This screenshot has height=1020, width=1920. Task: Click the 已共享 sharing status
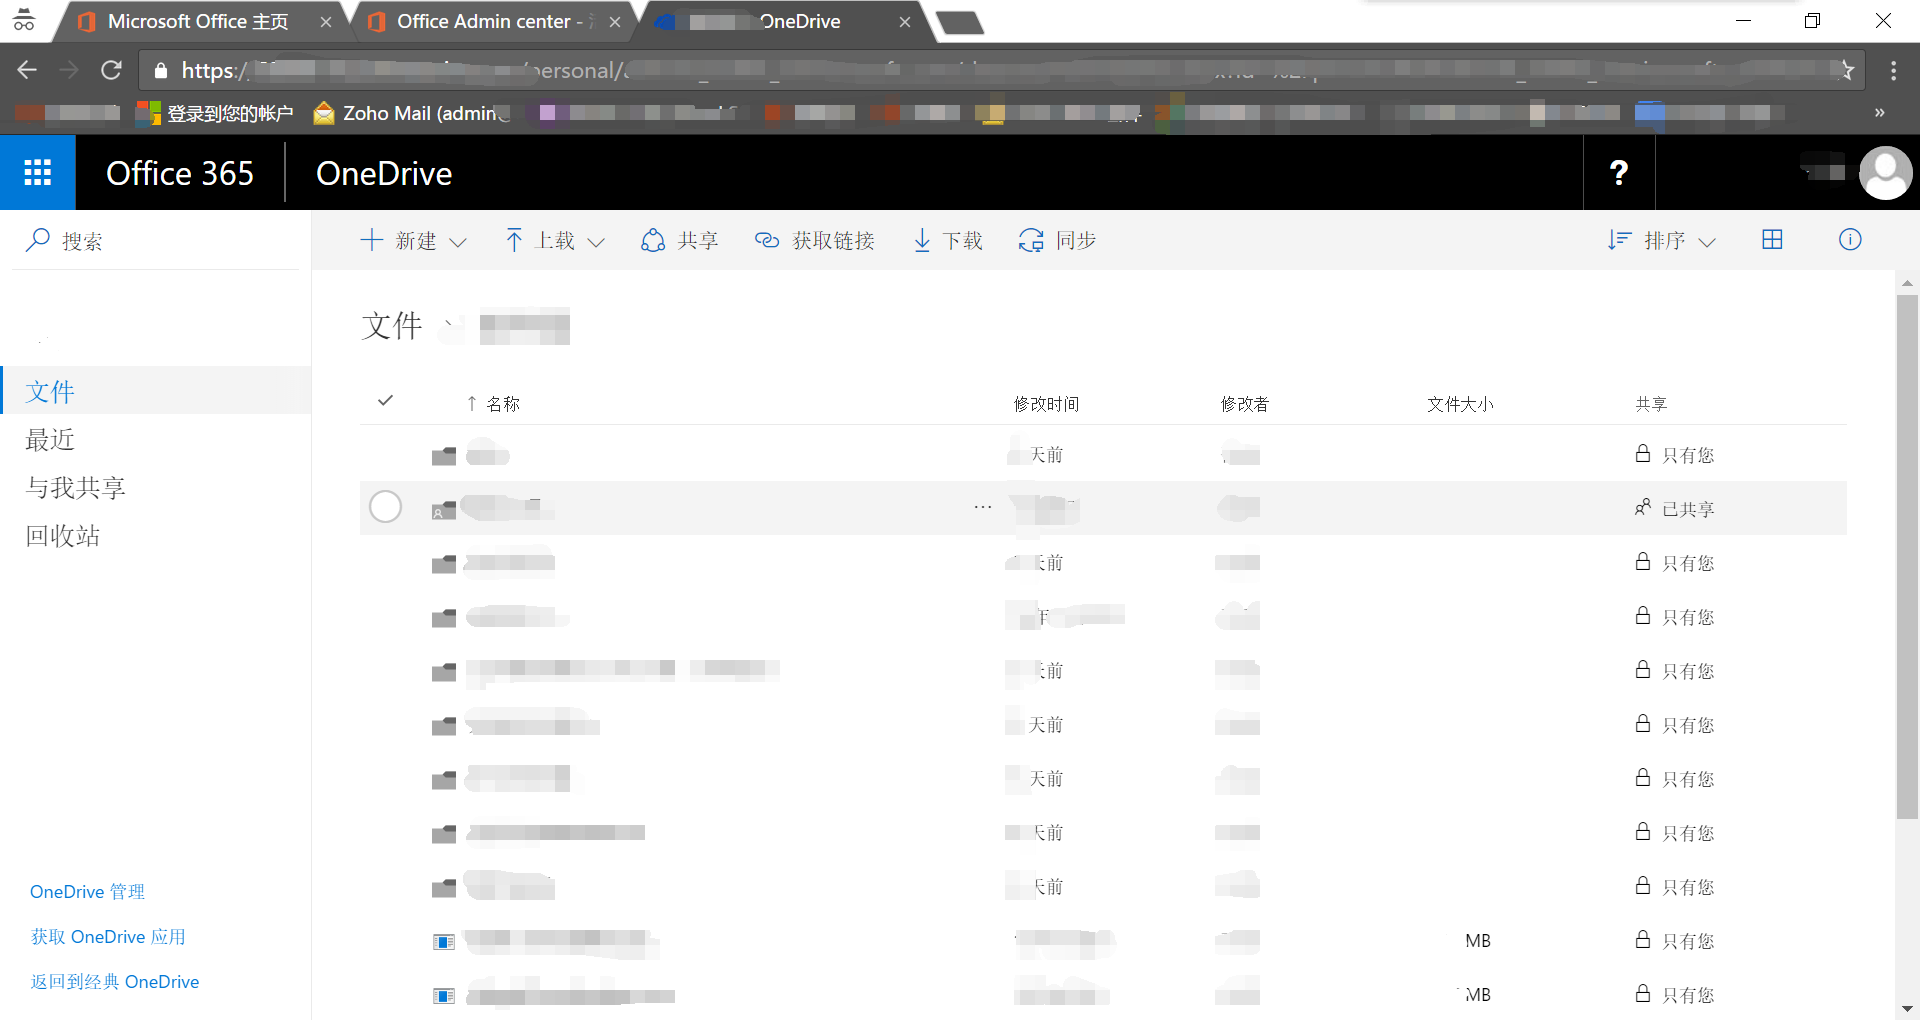pyautogui.click(x=1675, y=509)
